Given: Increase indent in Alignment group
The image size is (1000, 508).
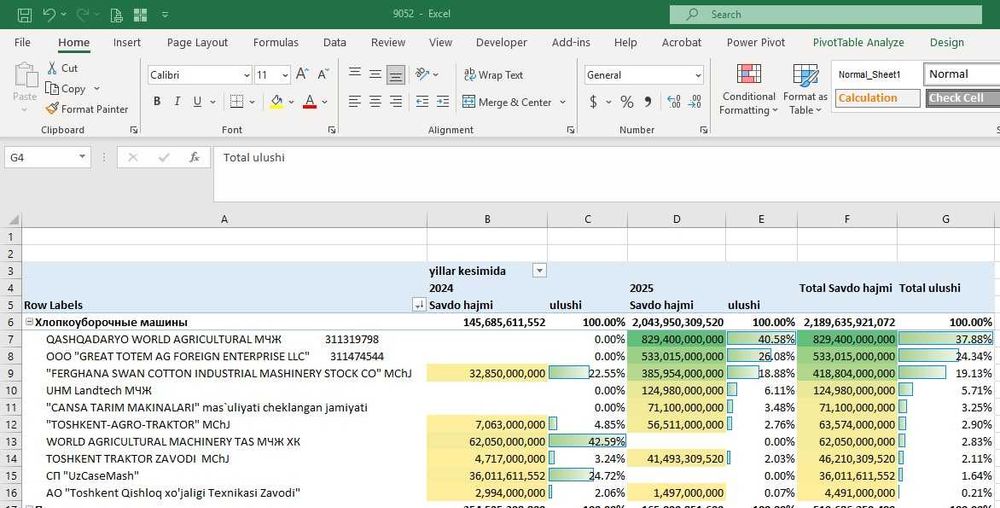Looking at the screenshot, I should pos(443,101).
